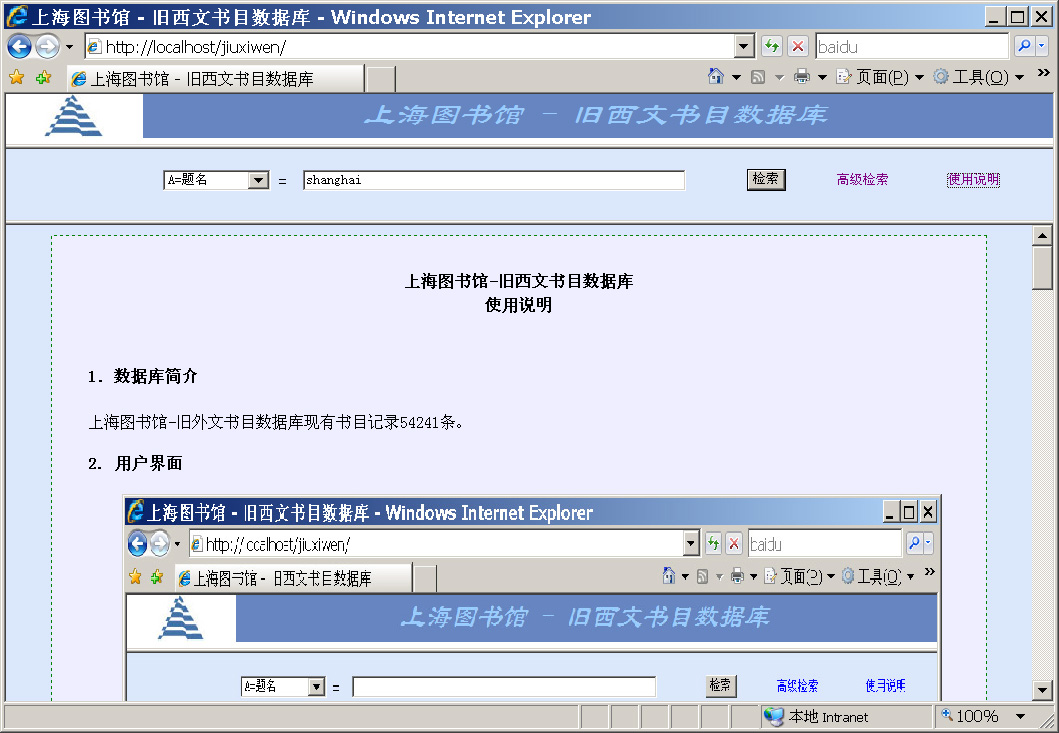Select the 上海图书馆 - 旧西文书目数据库 tab
The image size is (1059, 733).
[x=215, y=78]
